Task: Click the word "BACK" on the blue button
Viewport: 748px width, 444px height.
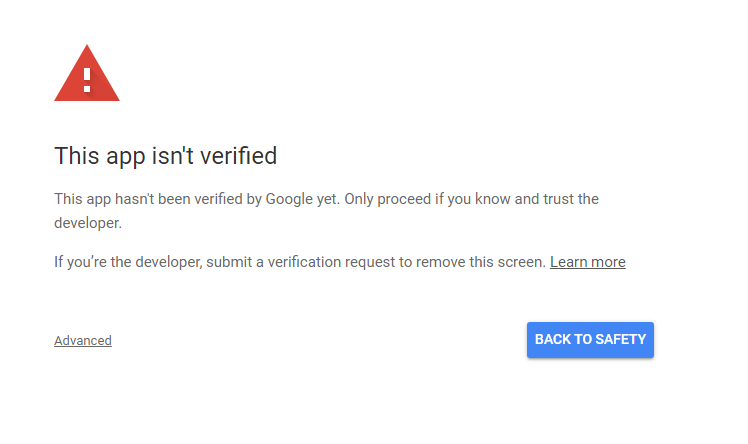Action: click(553, 339)
